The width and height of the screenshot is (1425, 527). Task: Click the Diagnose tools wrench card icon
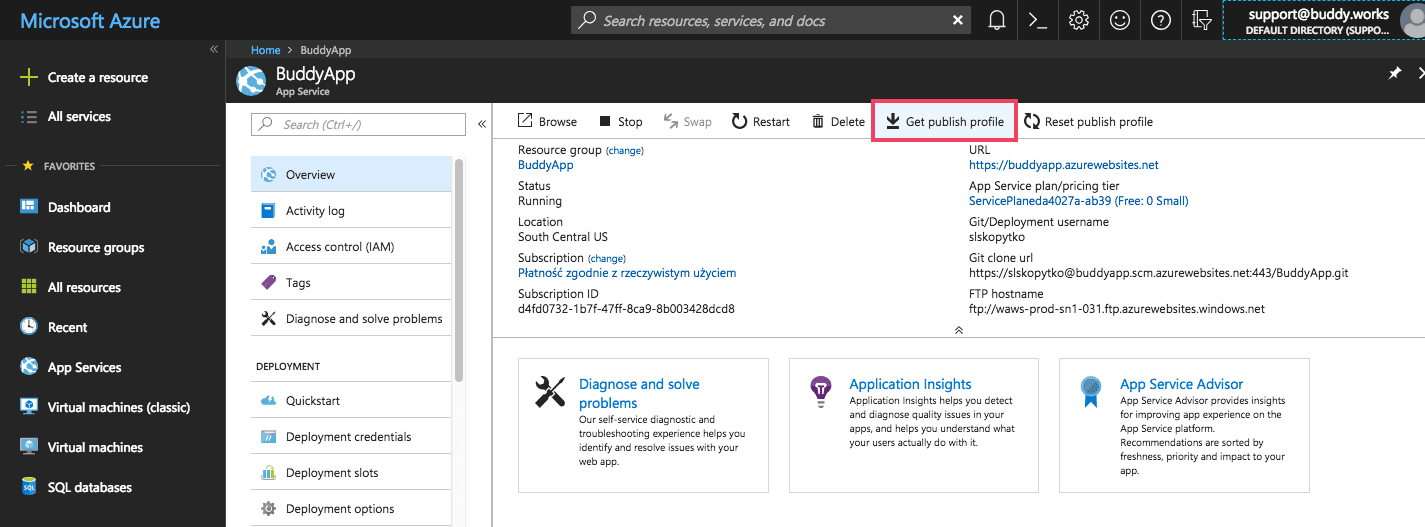click(x=550, y=392)
